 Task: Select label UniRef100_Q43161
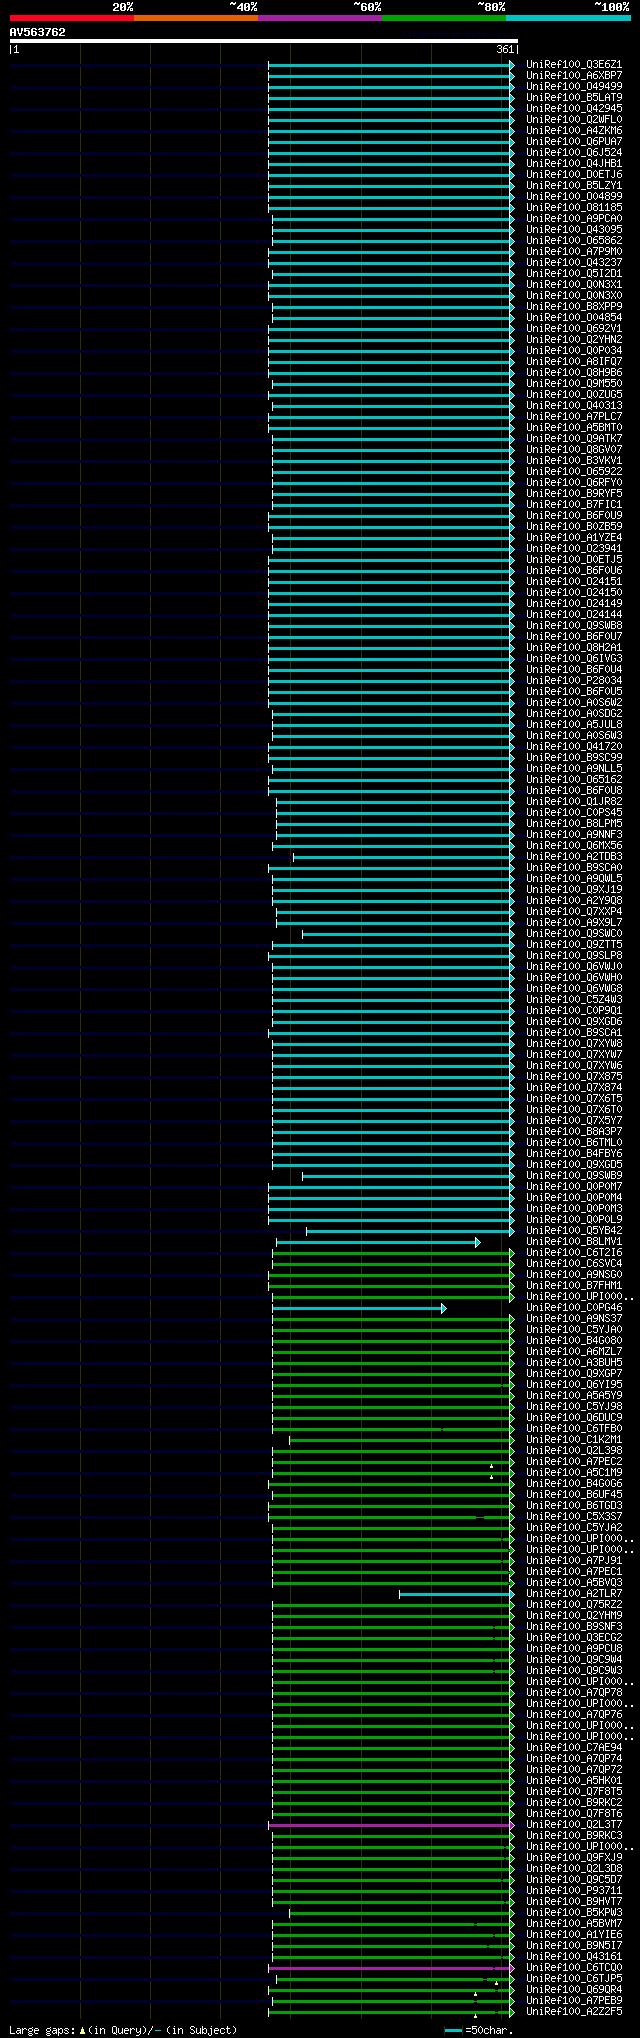click(574, 1956)
